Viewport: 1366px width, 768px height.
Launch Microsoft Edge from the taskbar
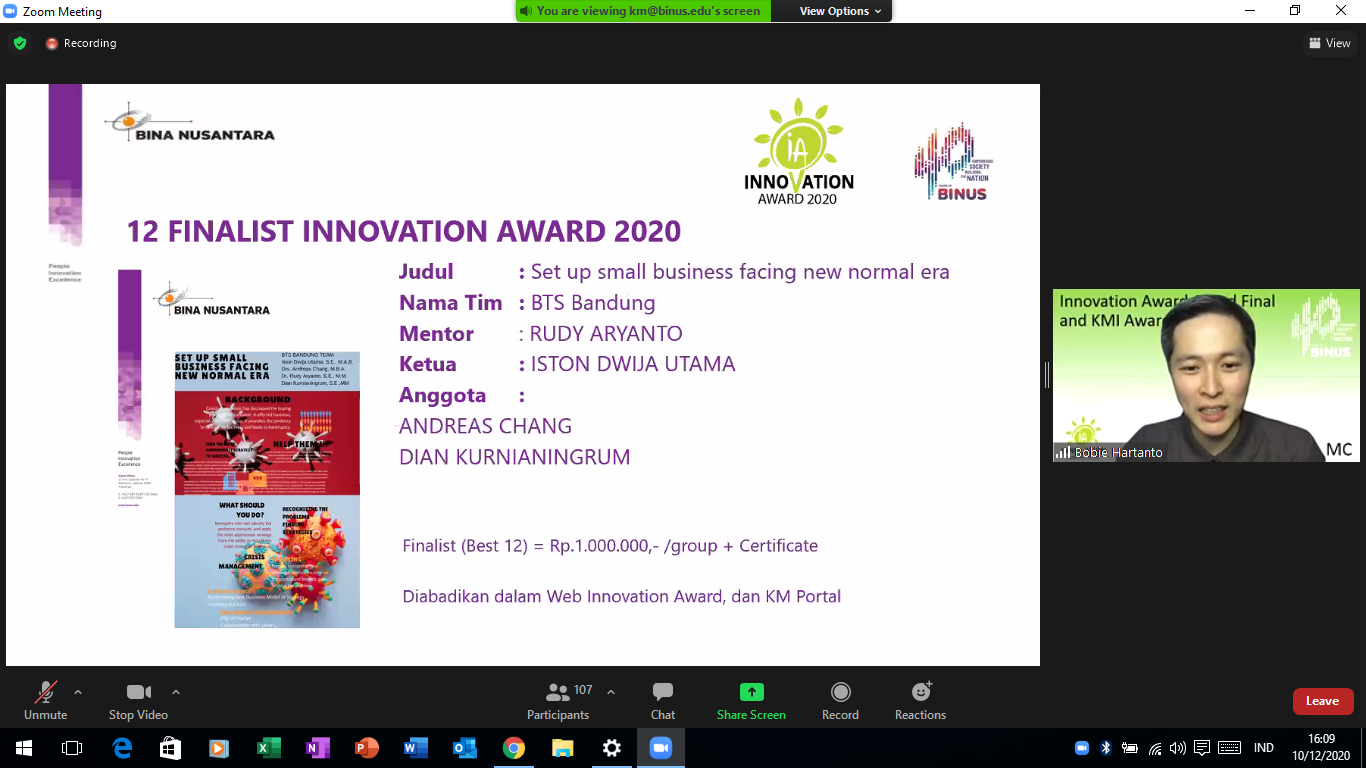pos(122,748)
